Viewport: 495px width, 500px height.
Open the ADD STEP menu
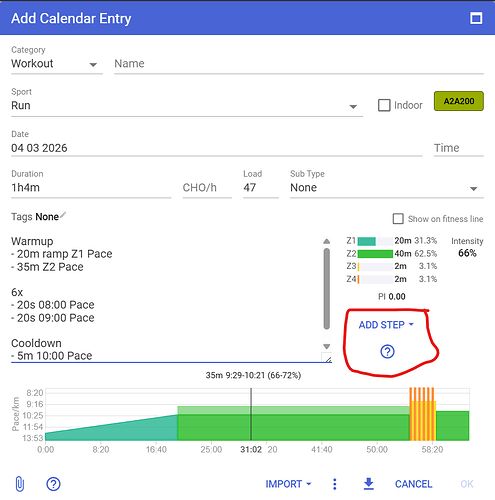click(x=386, y=325)
